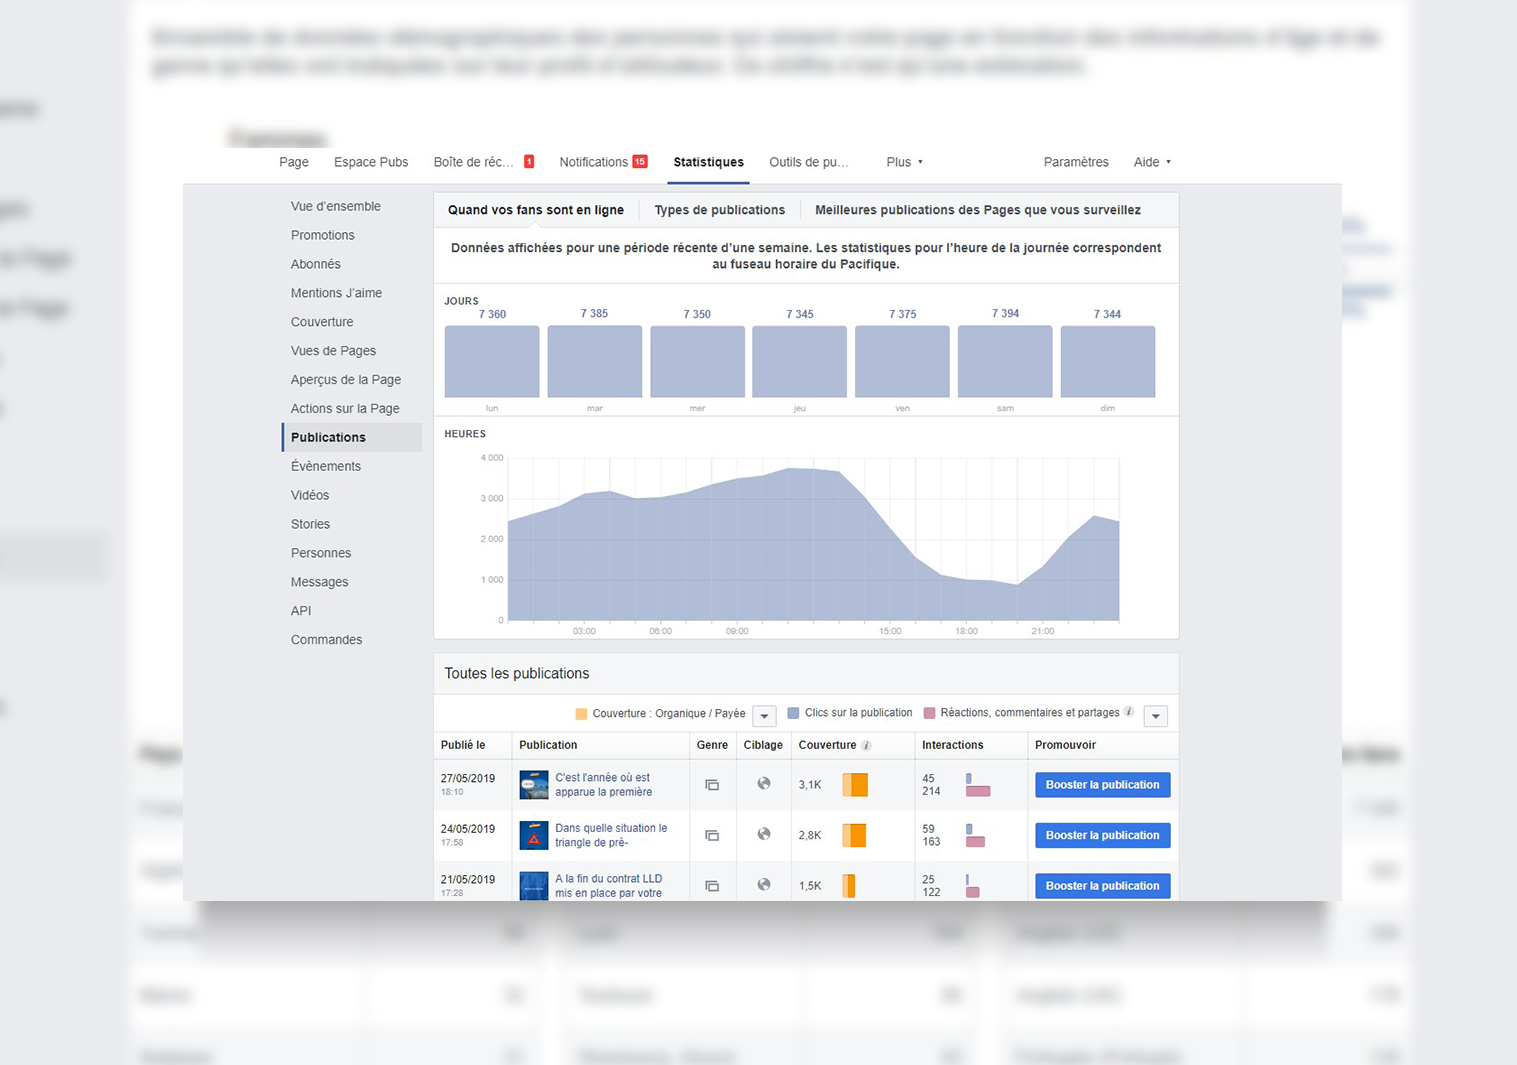Open the post 'Dans quelle situation le triangle'
Viewport: 1517px width, 1065px height.
pos(611,835)
